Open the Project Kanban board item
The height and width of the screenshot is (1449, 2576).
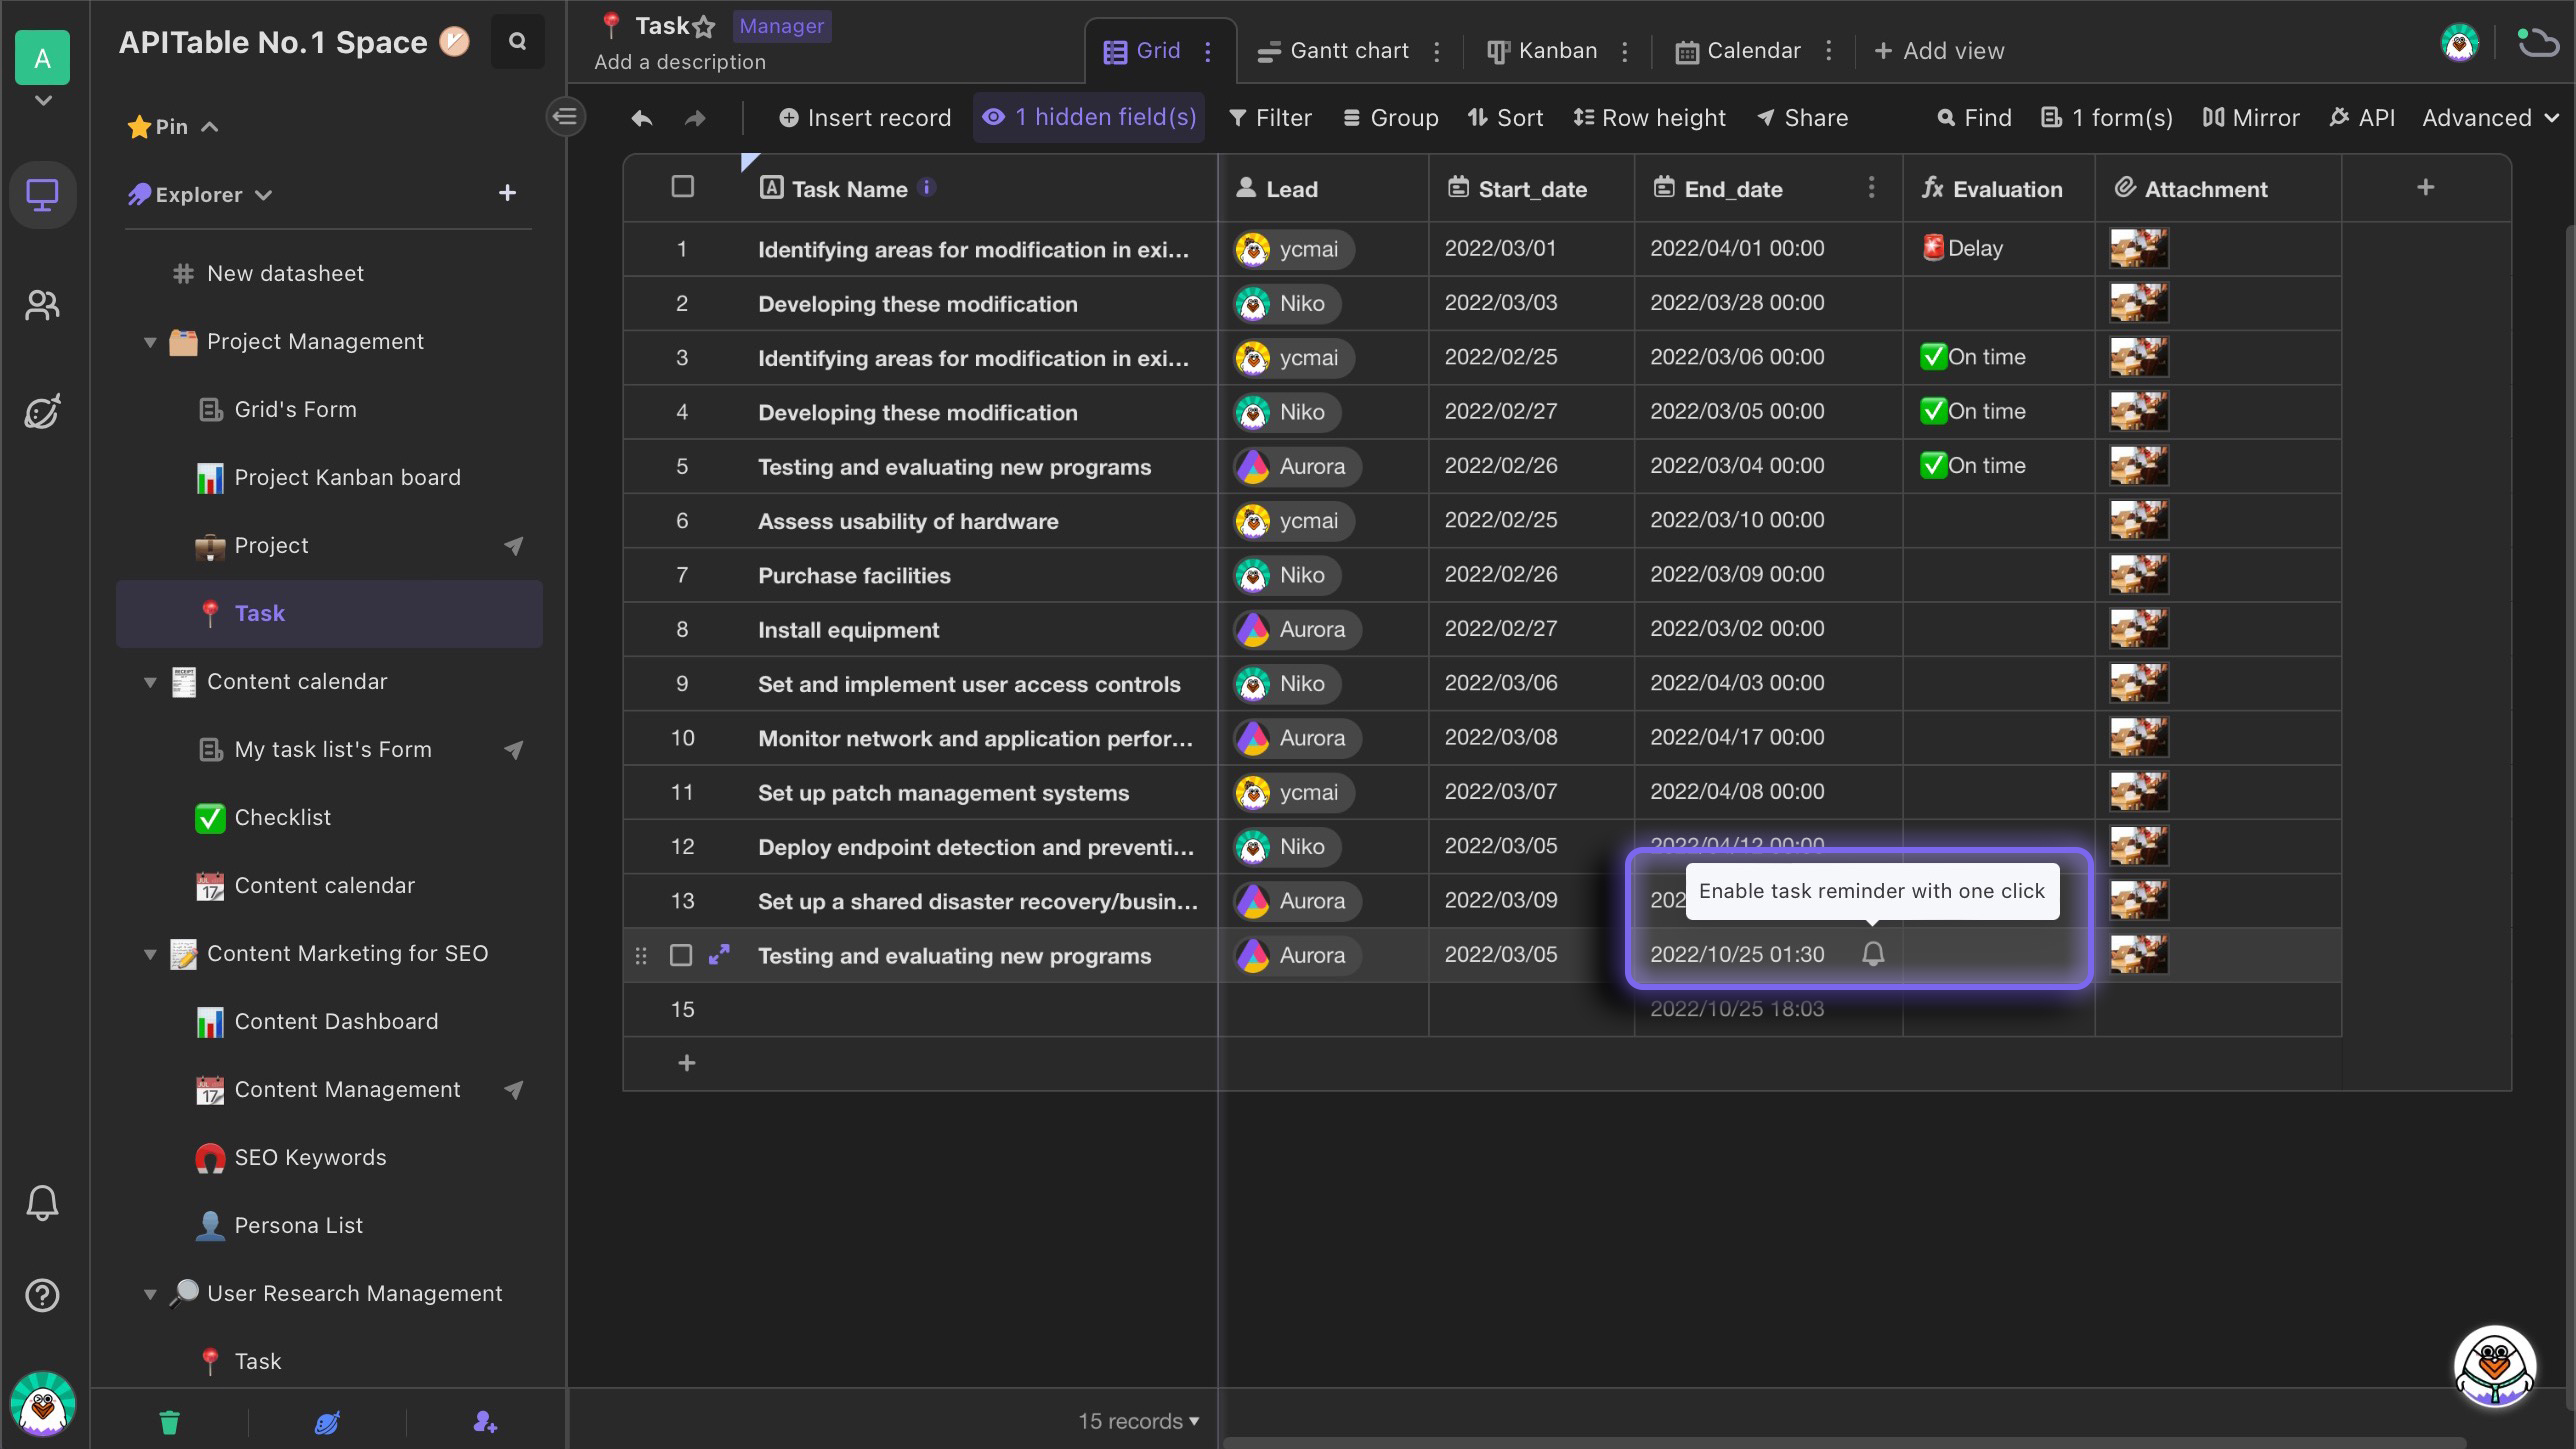[x=329, y=478]
